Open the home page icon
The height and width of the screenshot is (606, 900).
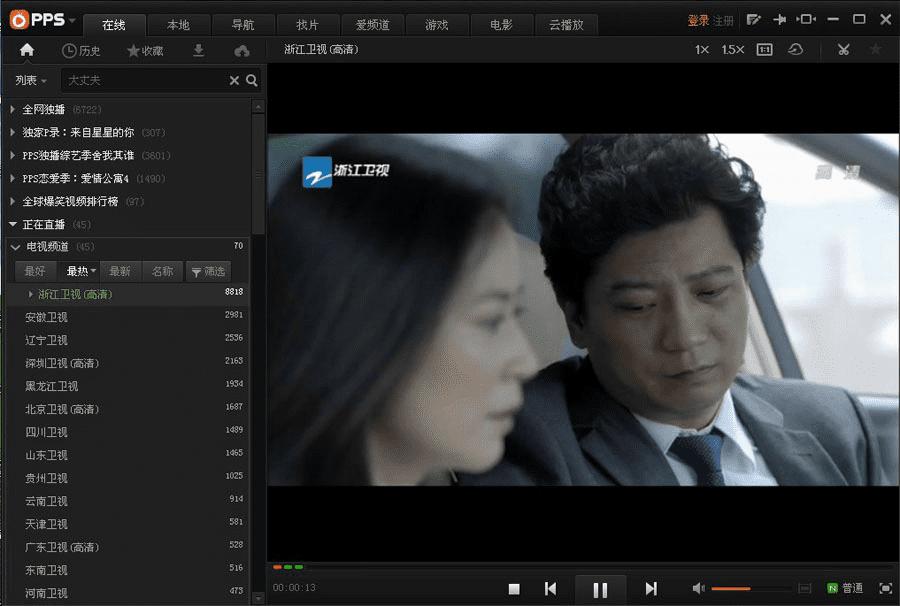pyautogui.click(x=26, y=50)
